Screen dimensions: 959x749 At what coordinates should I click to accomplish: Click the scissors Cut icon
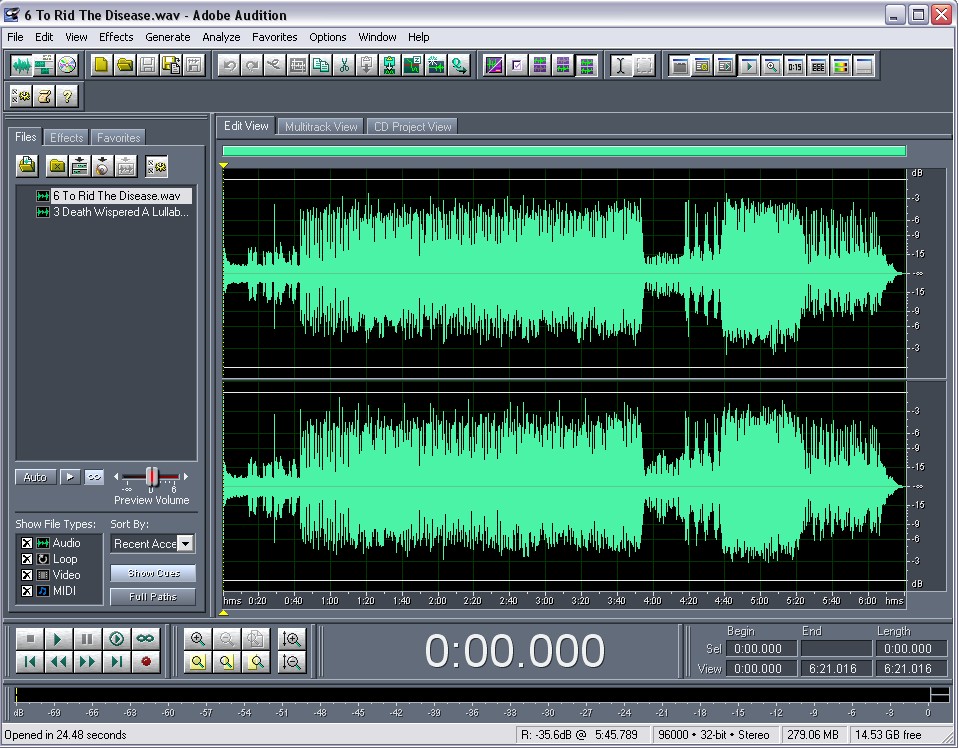344,66
